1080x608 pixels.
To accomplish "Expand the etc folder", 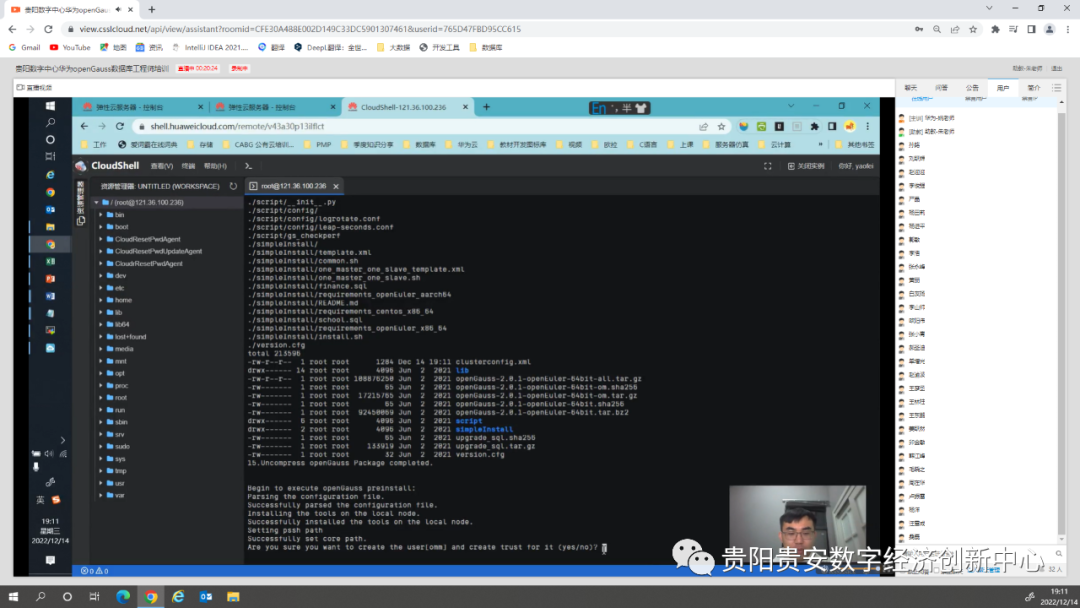I will (101, 288).
